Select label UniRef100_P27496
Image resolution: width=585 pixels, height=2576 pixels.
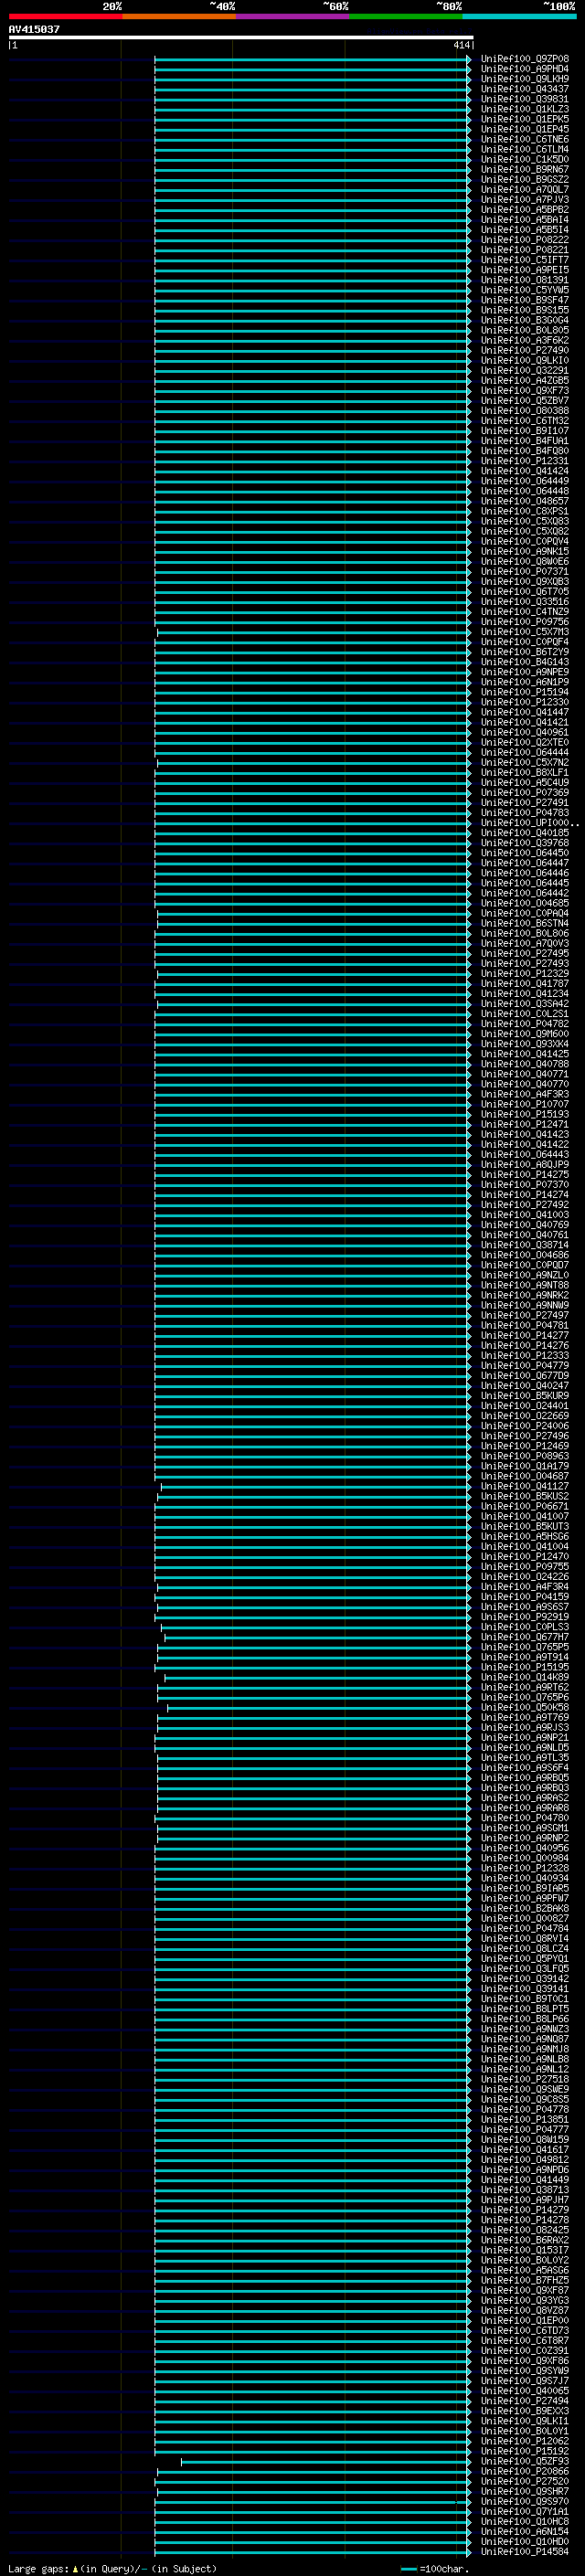[524, 1435]
